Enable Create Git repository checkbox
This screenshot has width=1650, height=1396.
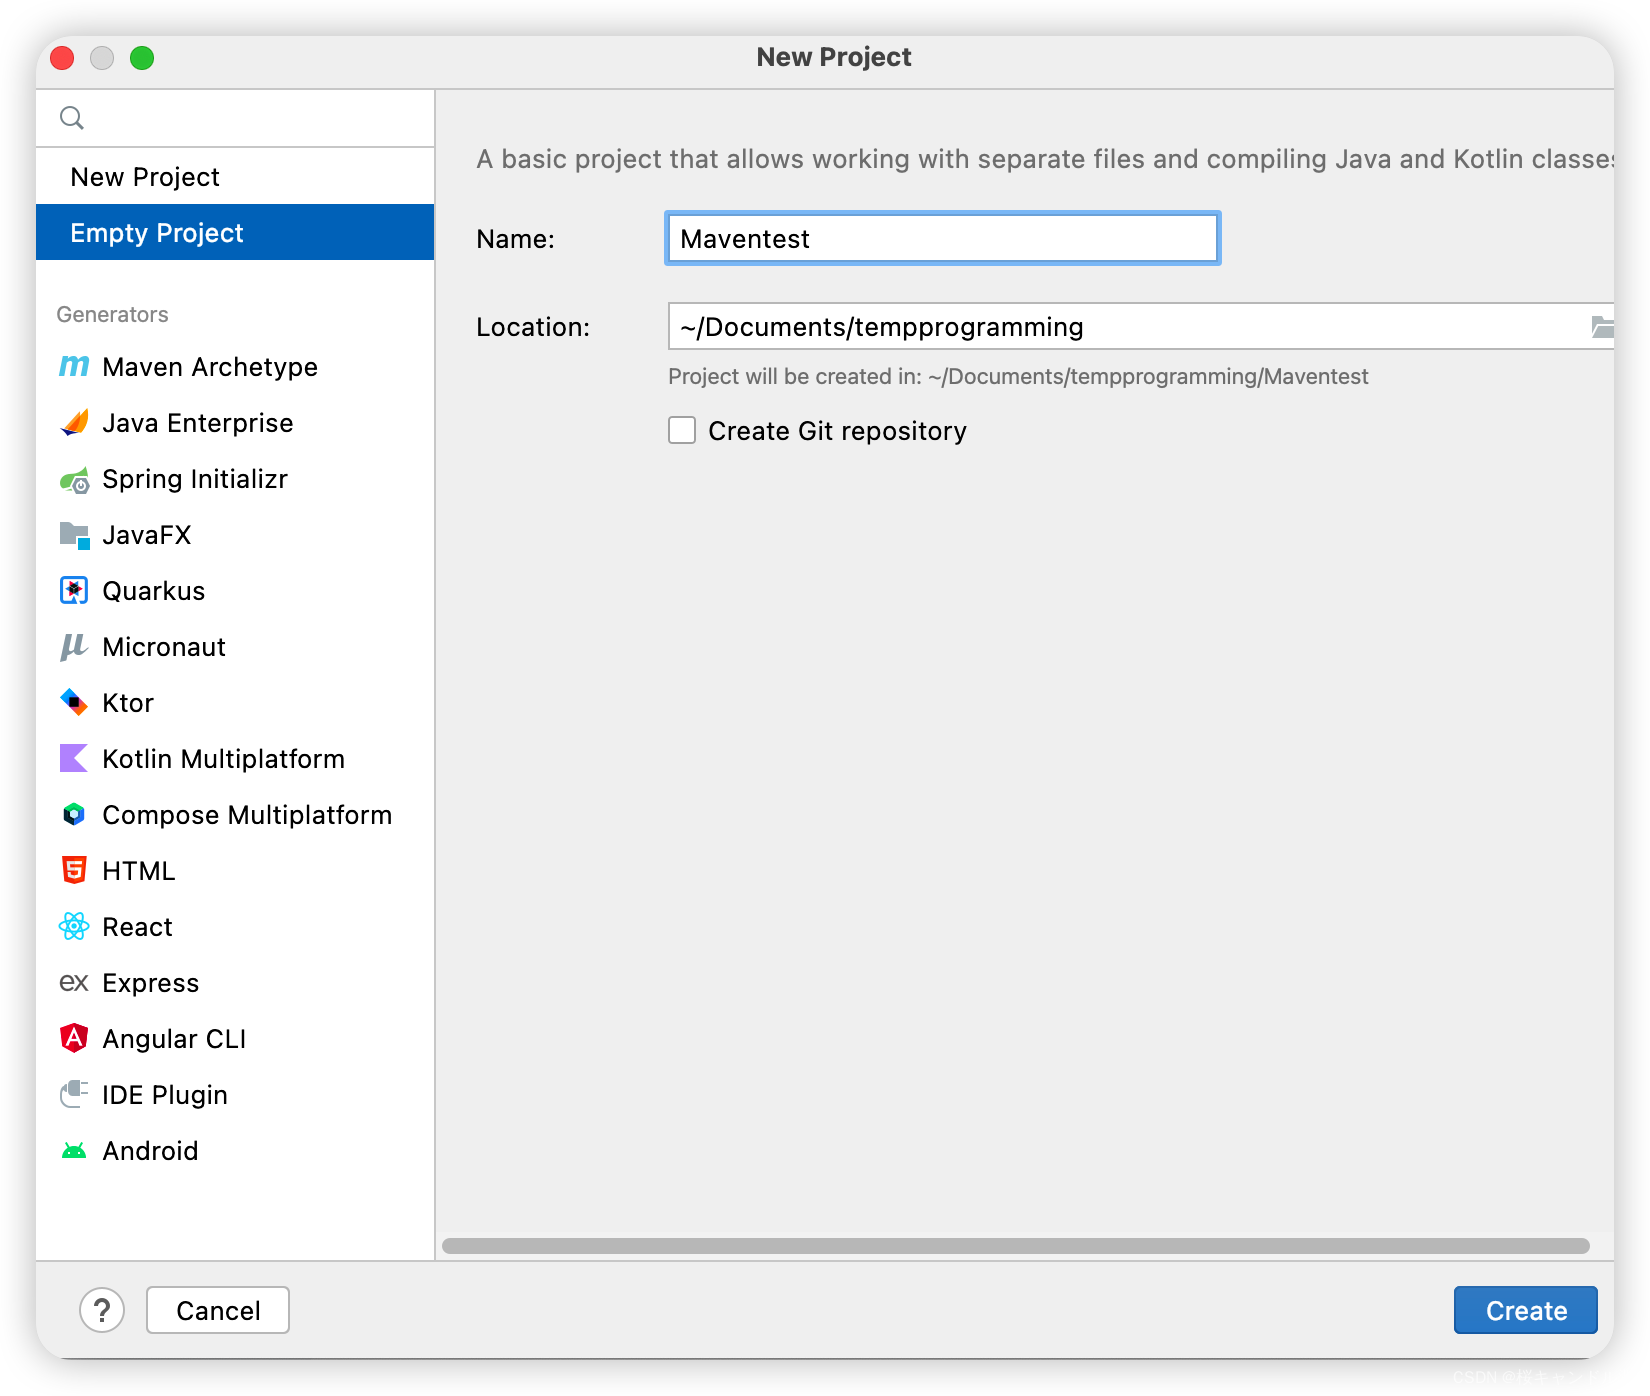[x=682, y=431]
